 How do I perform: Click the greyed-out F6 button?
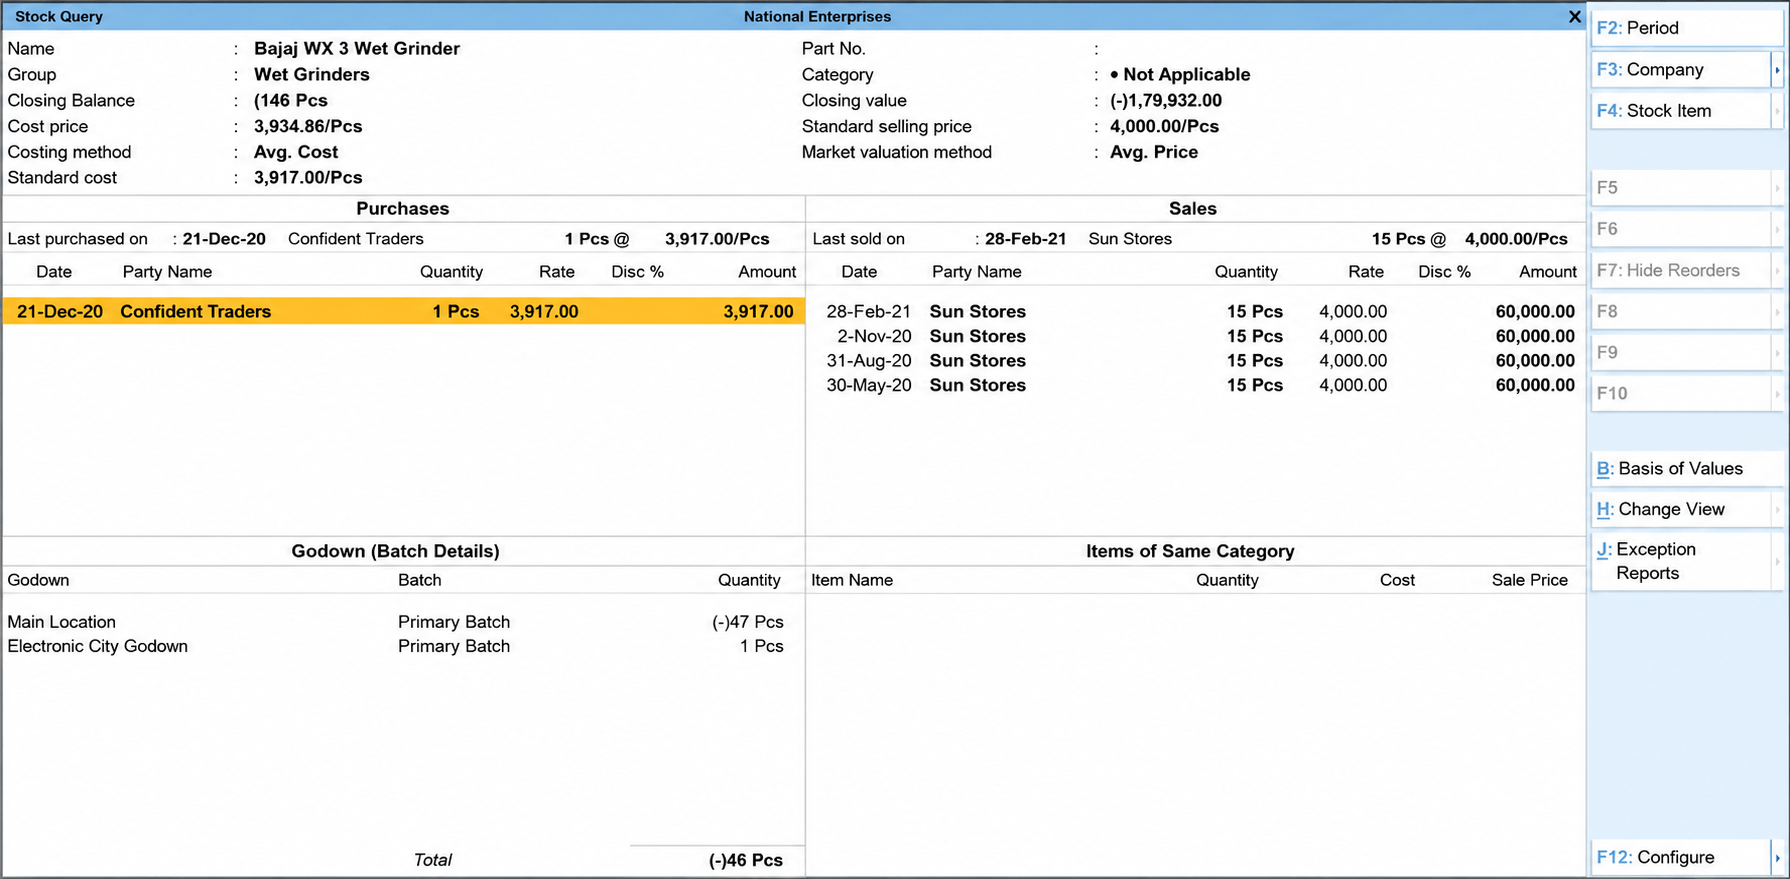pos(1680,229)
